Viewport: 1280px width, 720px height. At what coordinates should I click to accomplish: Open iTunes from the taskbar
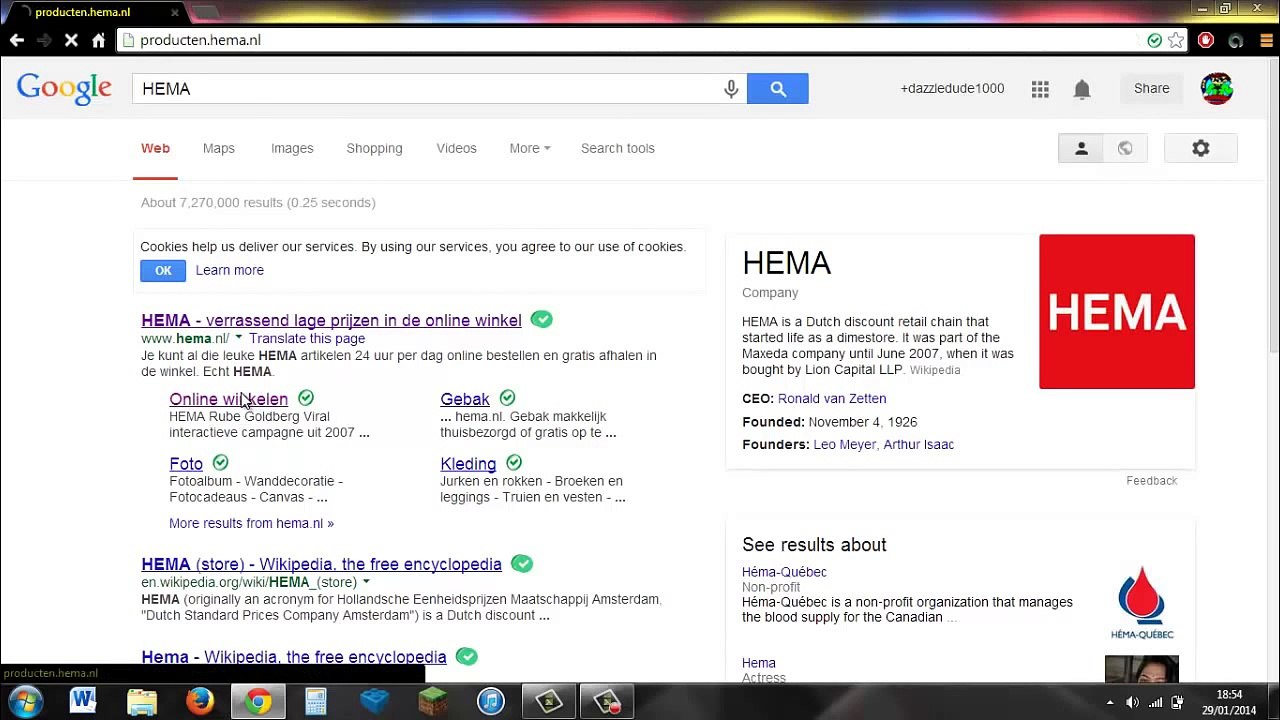point(490,701)
